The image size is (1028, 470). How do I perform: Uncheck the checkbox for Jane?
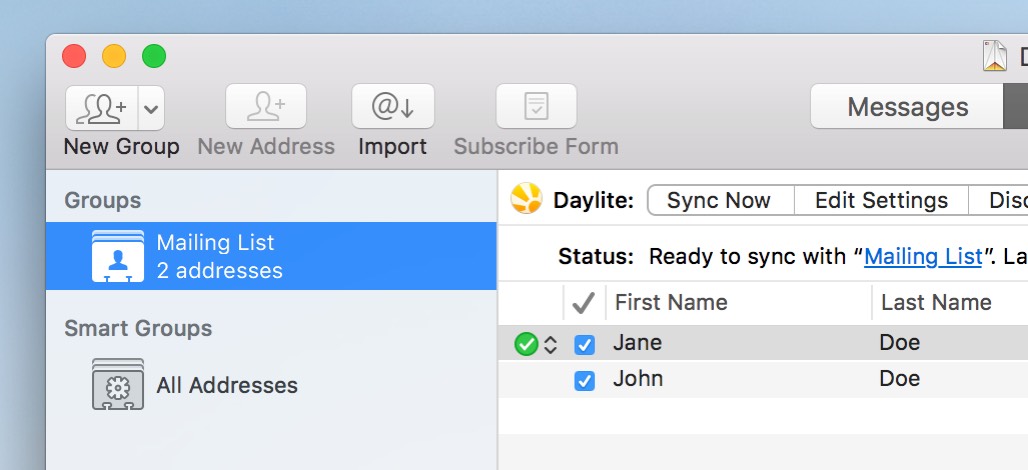tap(584, 345)
